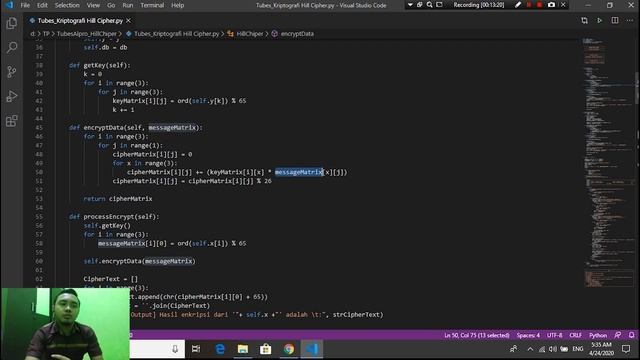Open recorder dropdown arrow menu

click(x=410, y=5)
